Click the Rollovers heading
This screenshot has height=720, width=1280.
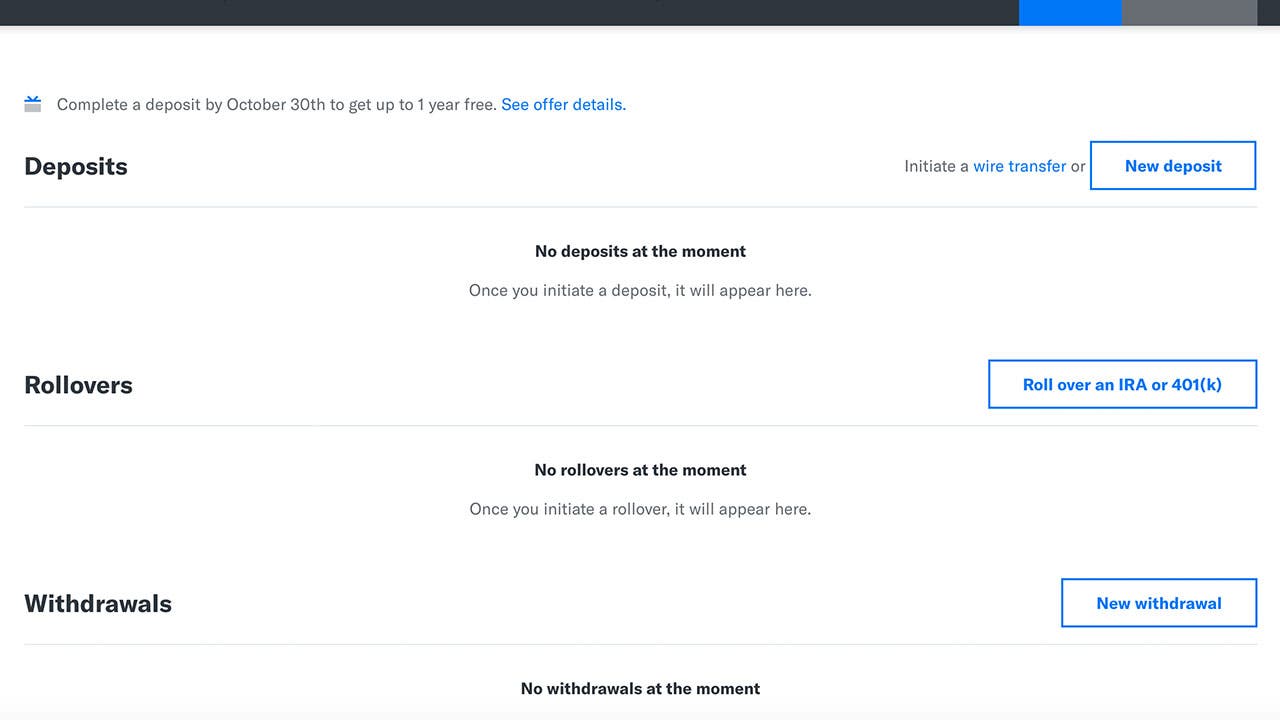click(x=78, y=385)
